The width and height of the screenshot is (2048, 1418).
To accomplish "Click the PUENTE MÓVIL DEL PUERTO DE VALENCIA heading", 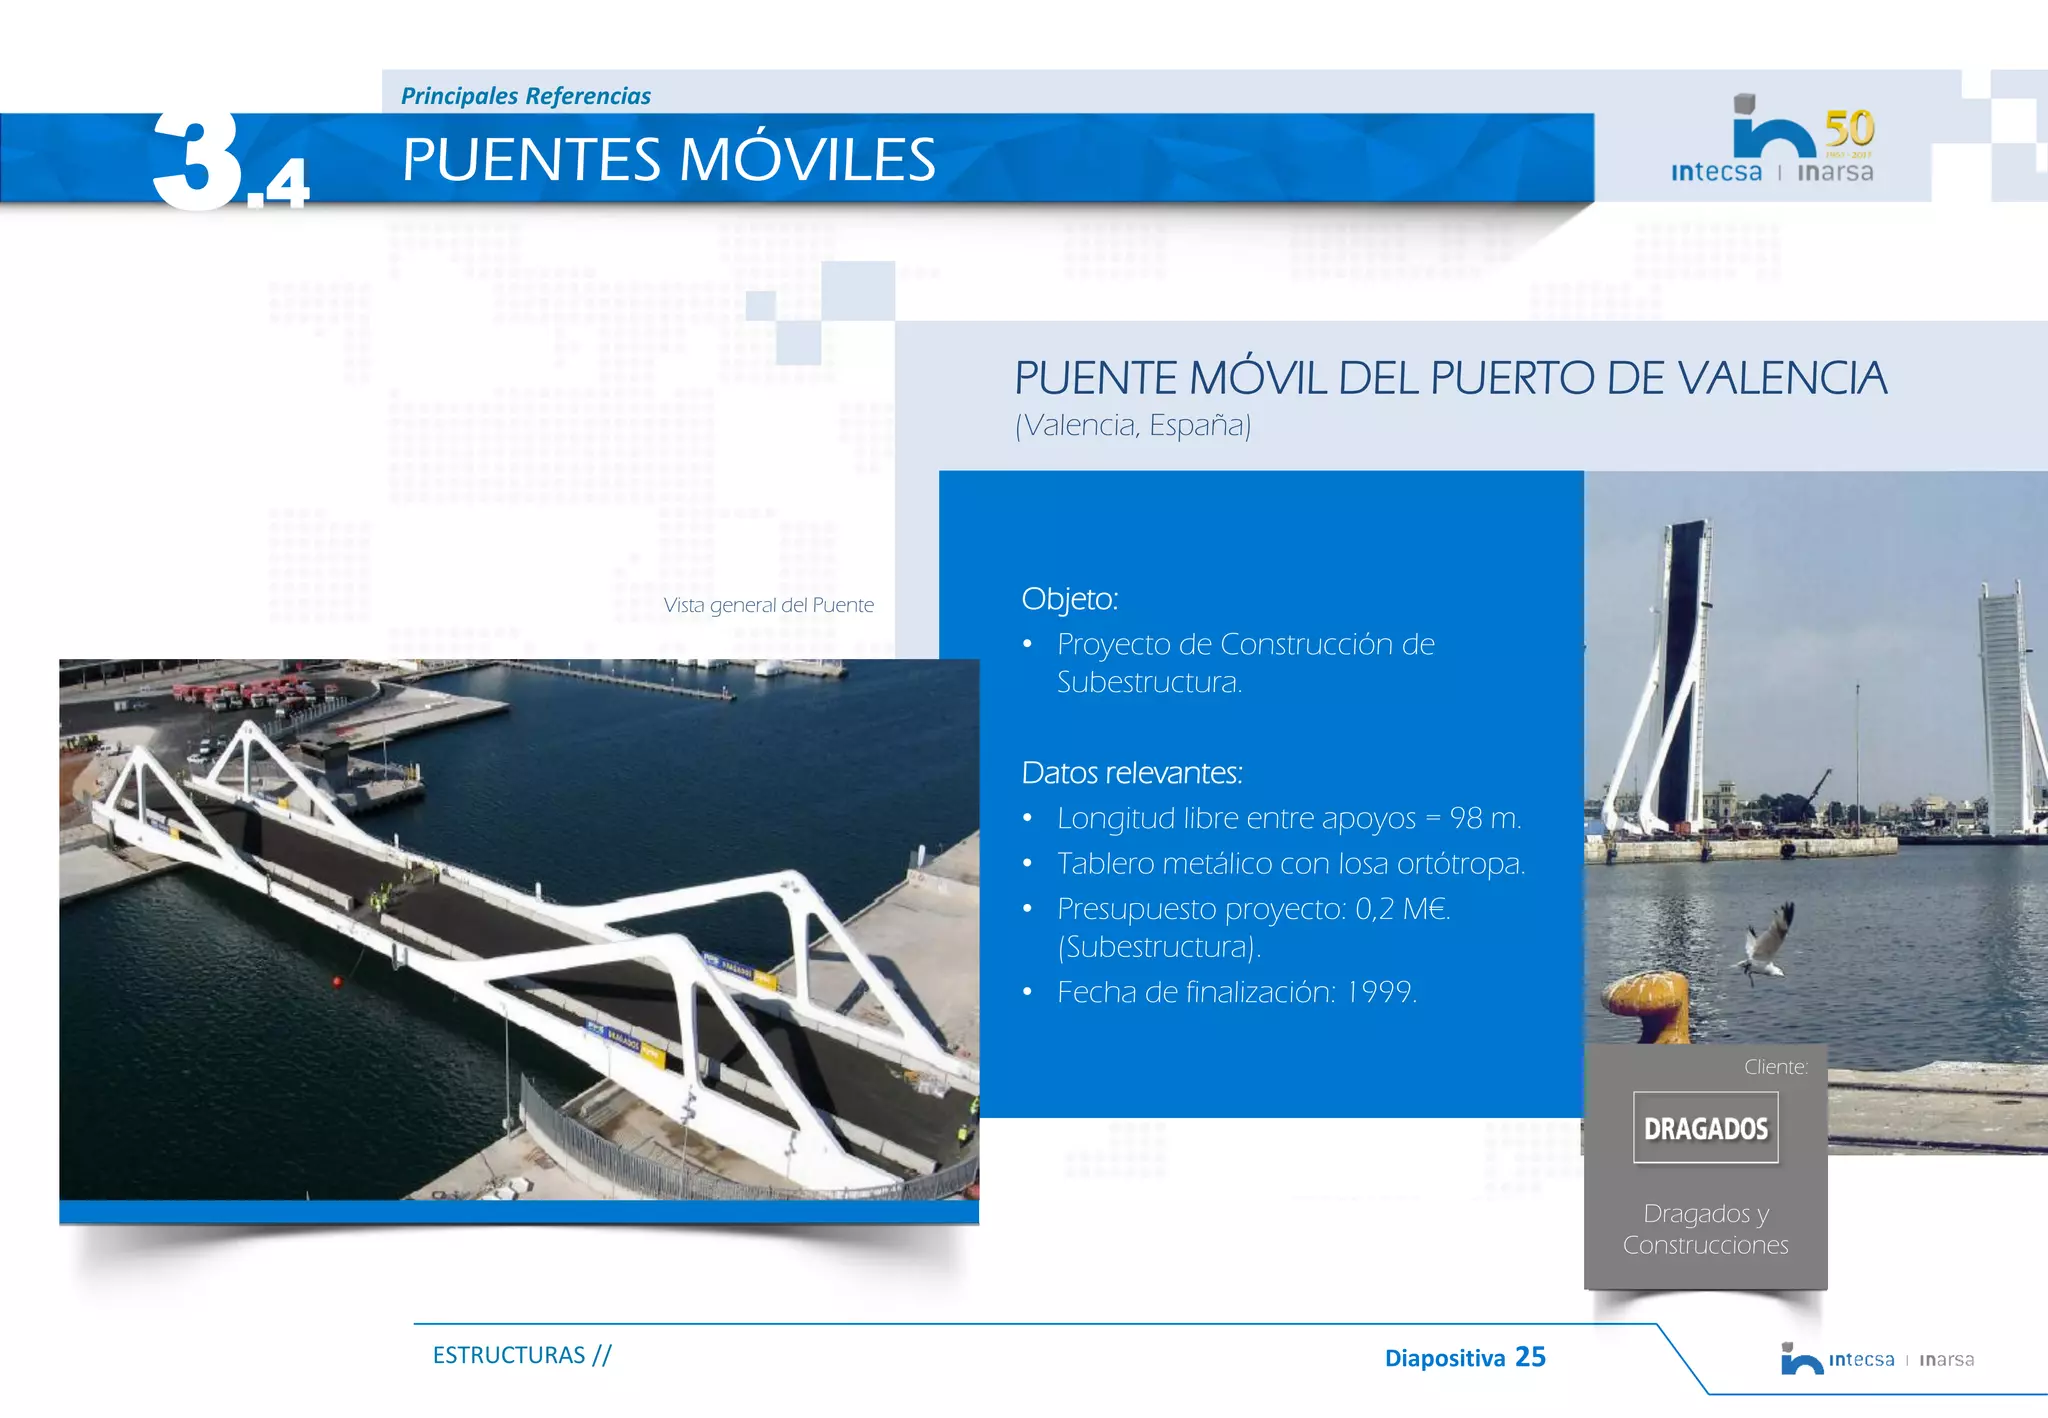I will [x=1450, y=378].
